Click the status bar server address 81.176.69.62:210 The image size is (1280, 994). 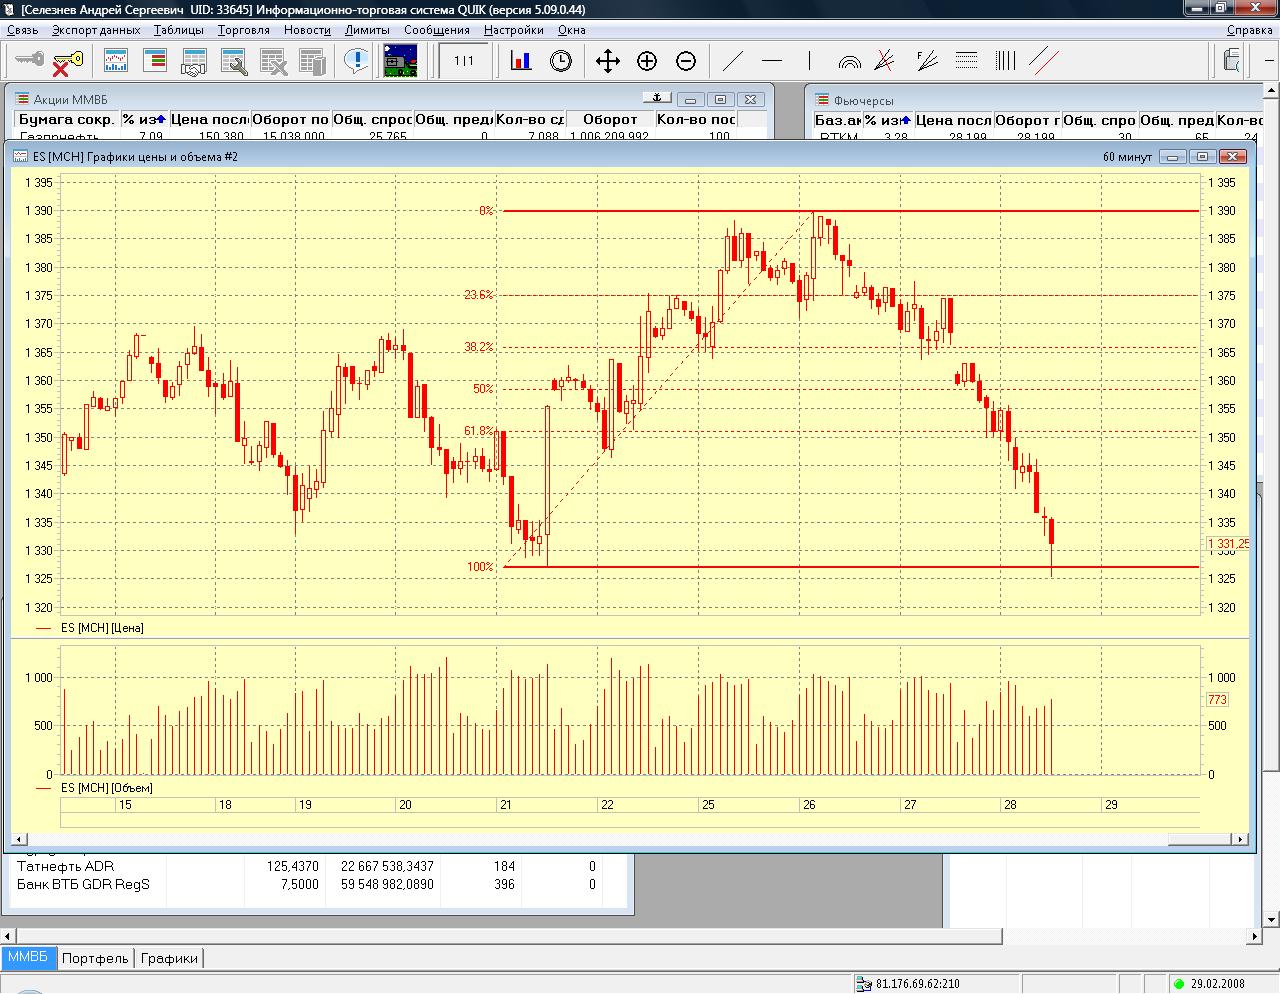point(917,984)
